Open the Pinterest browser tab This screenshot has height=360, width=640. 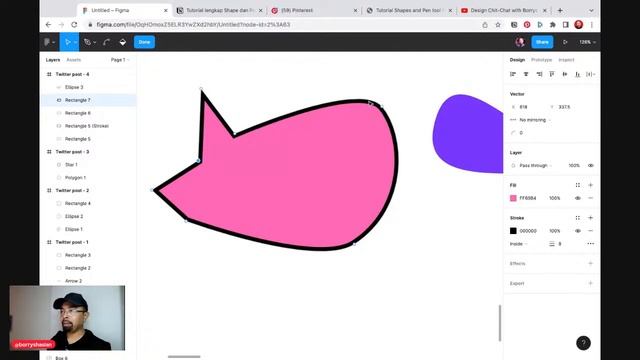(x=314, y=10)
